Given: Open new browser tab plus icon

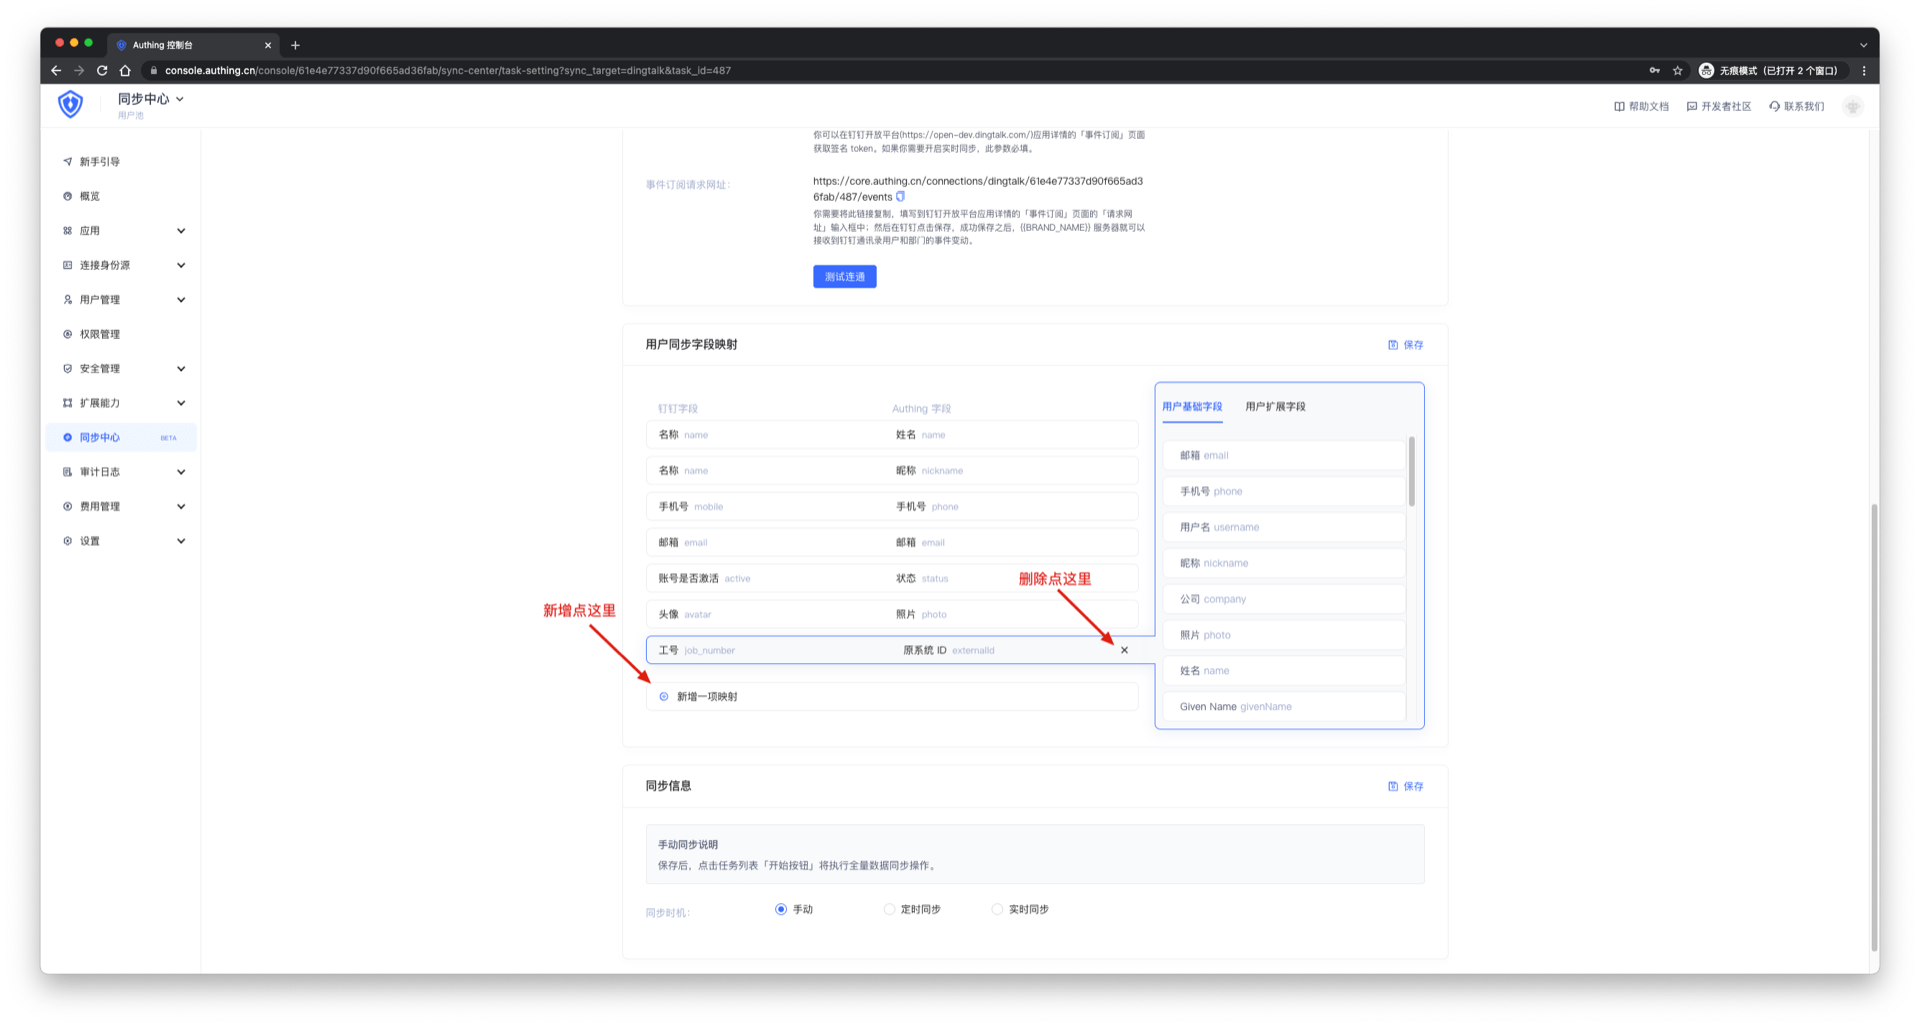Looking at the screenshot, I should [x=295, y=45].
